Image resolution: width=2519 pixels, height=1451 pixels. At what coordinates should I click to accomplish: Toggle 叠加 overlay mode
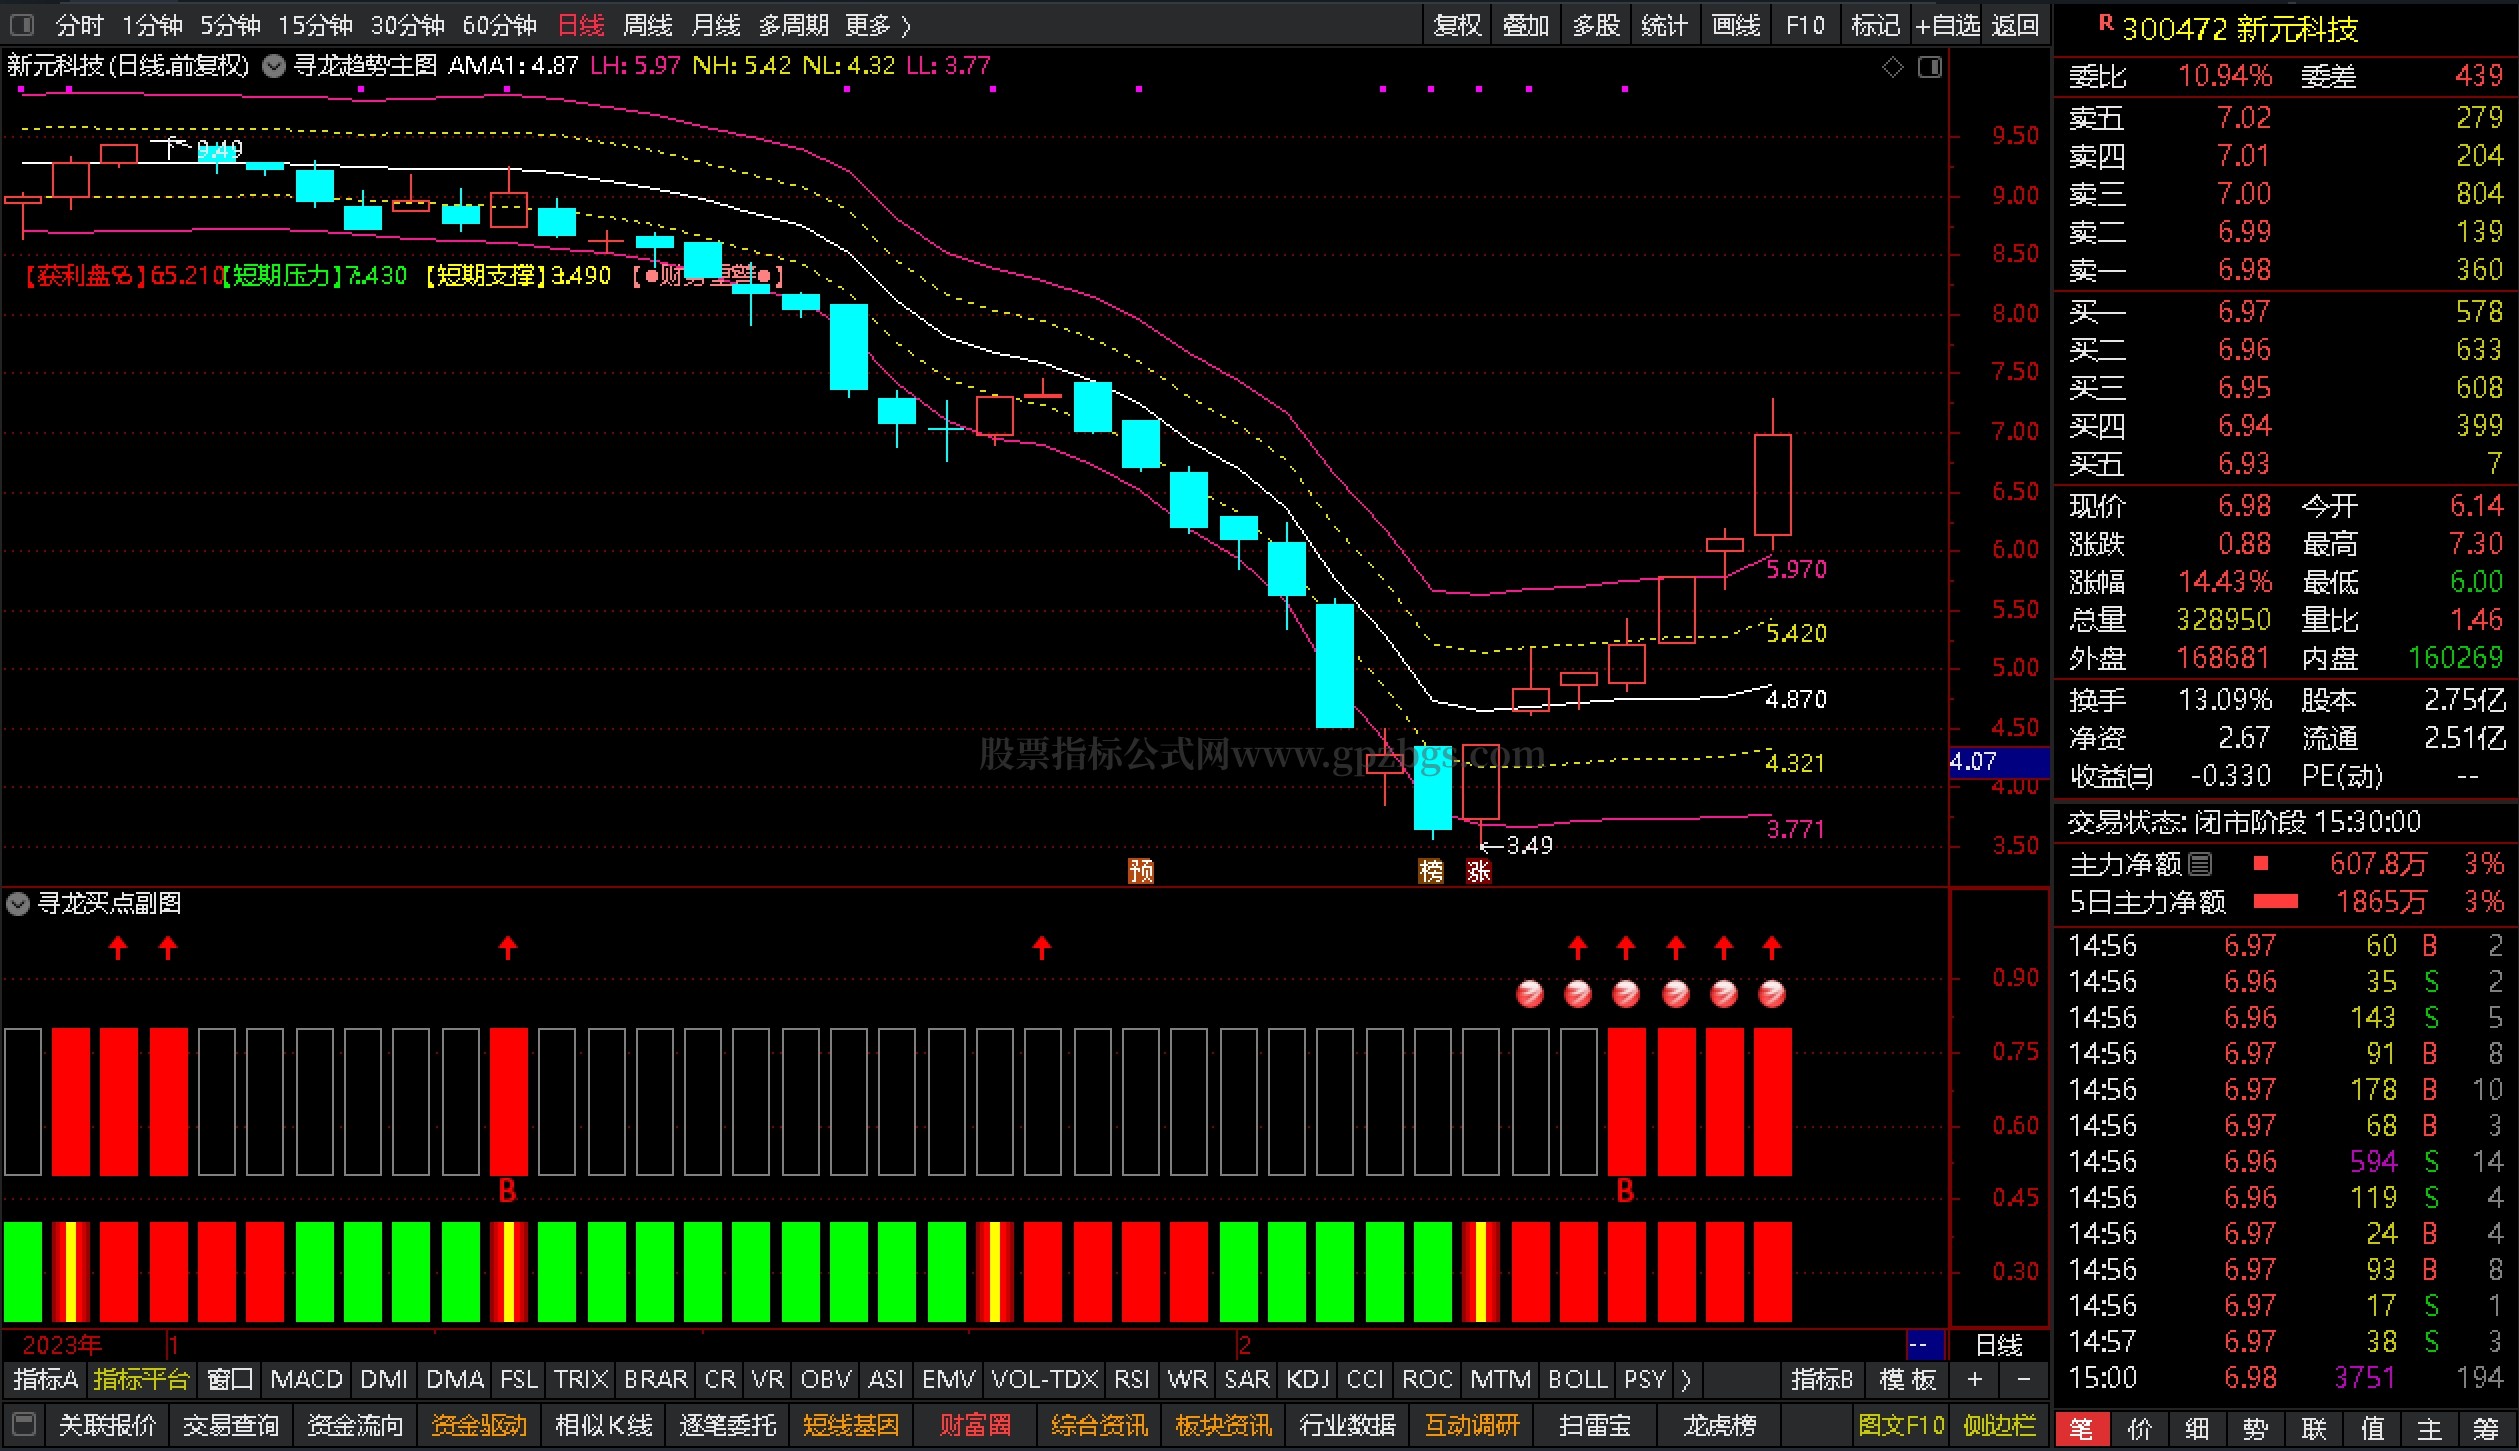[1525, 25]
